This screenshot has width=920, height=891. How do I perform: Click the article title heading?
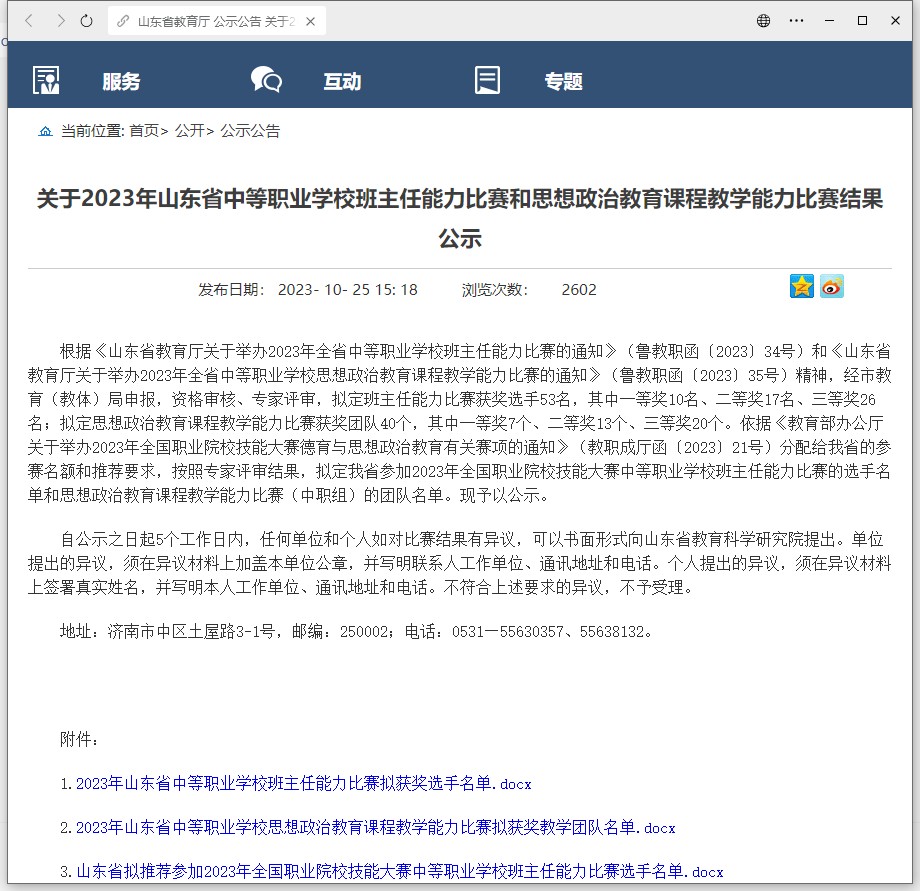[460, 218]
